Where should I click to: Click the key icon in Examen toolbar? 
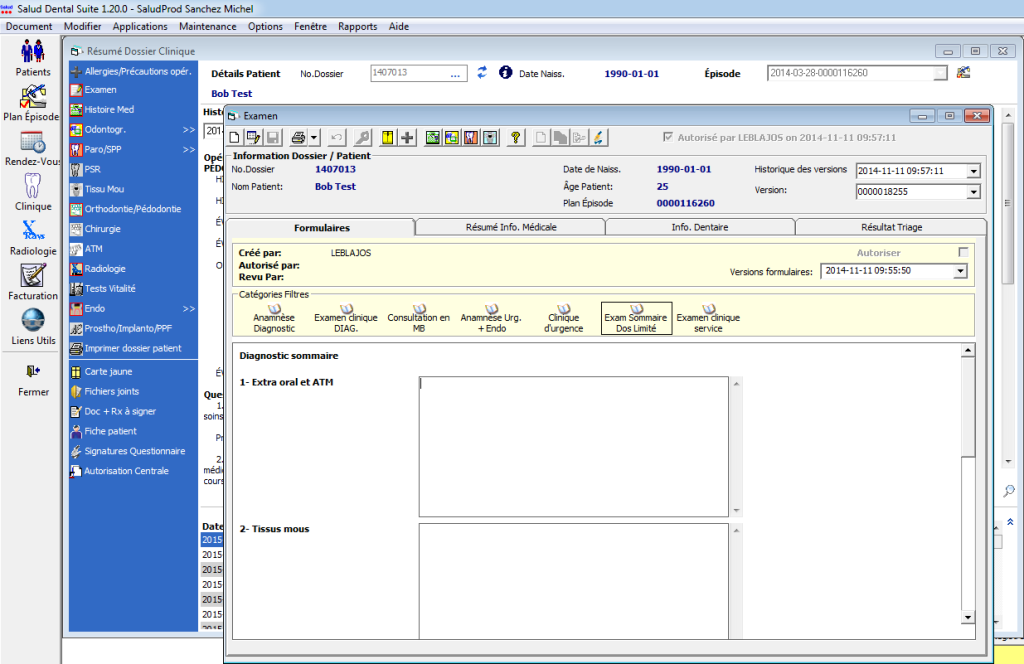pos(362,138)
